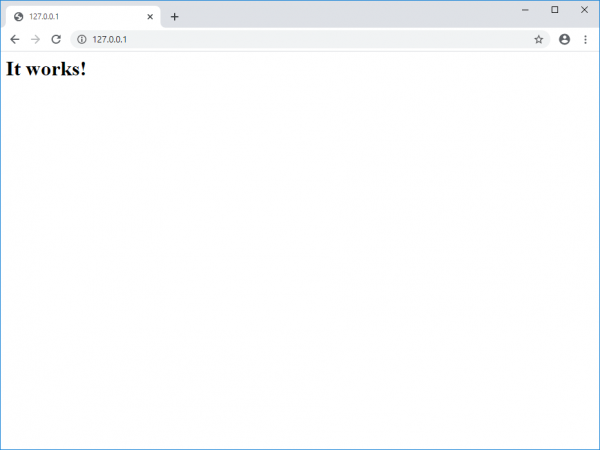View site information via the info icon
This screenshot has width=600, height=450.
point(82,39)
